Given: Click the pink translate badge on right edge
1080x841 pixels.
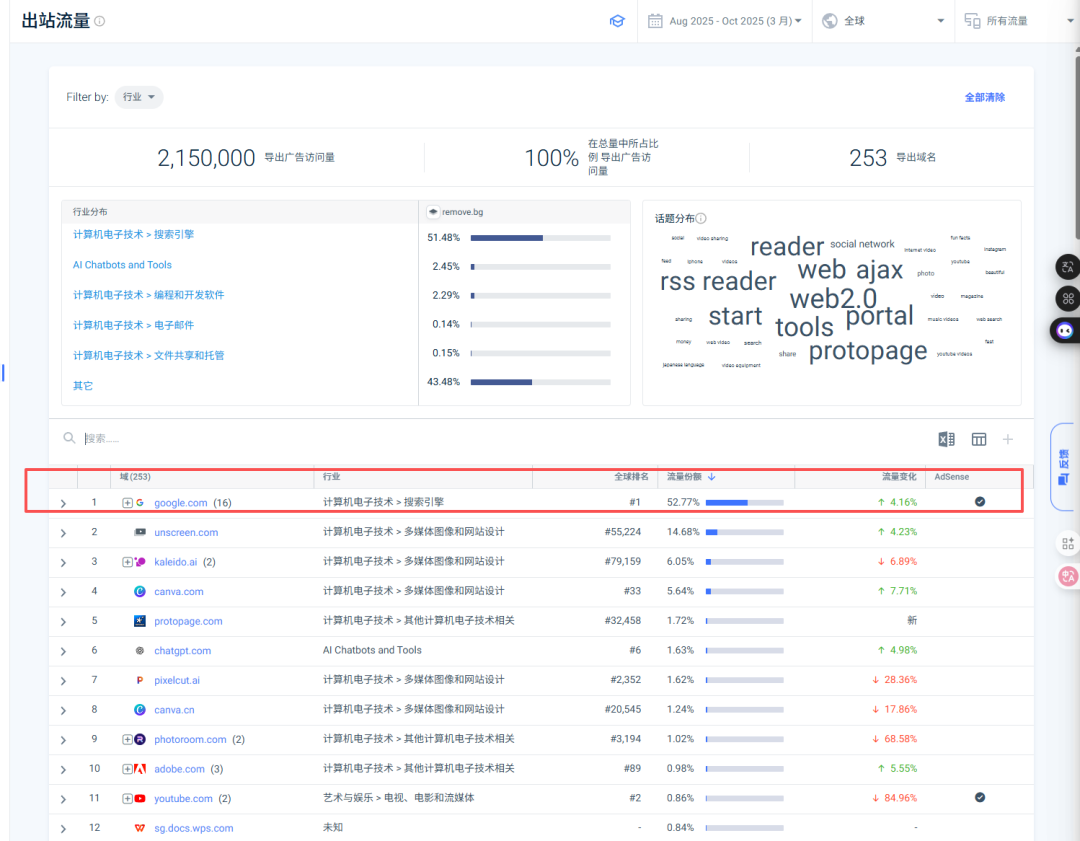Looking at the screenshot, I should click(1068, 576).
